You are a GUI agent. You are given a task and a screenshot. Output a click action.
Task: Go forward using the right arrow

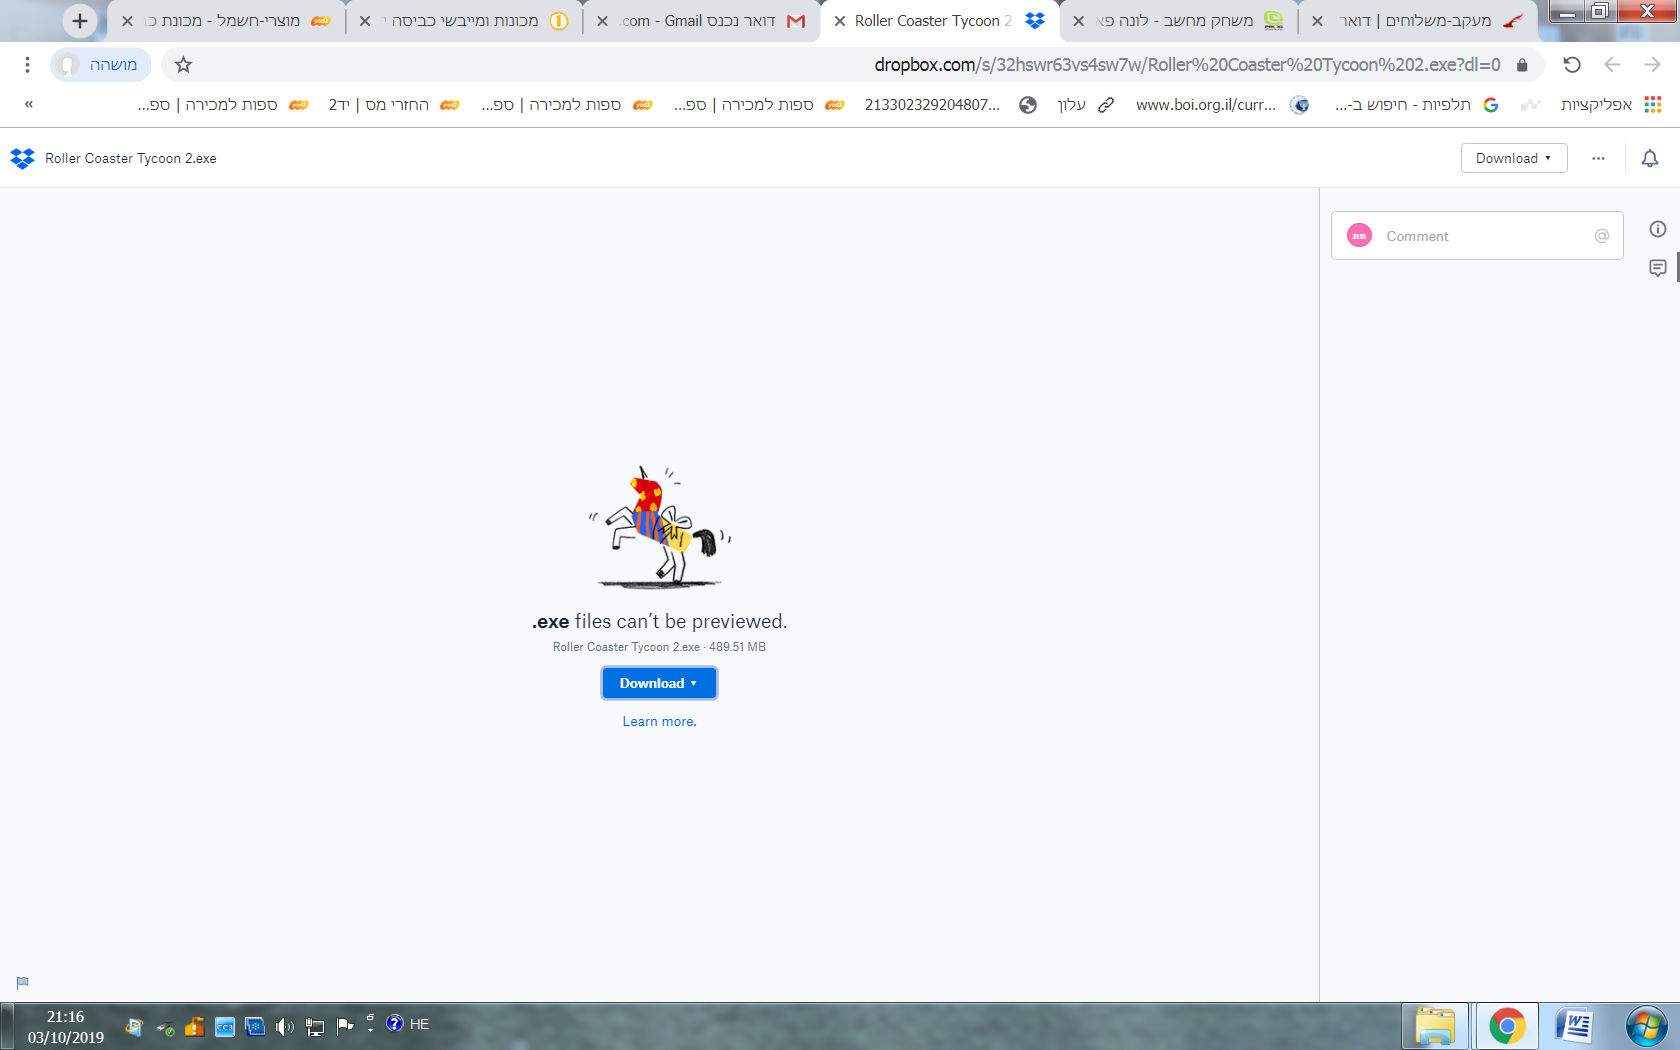pos(1652,65)
